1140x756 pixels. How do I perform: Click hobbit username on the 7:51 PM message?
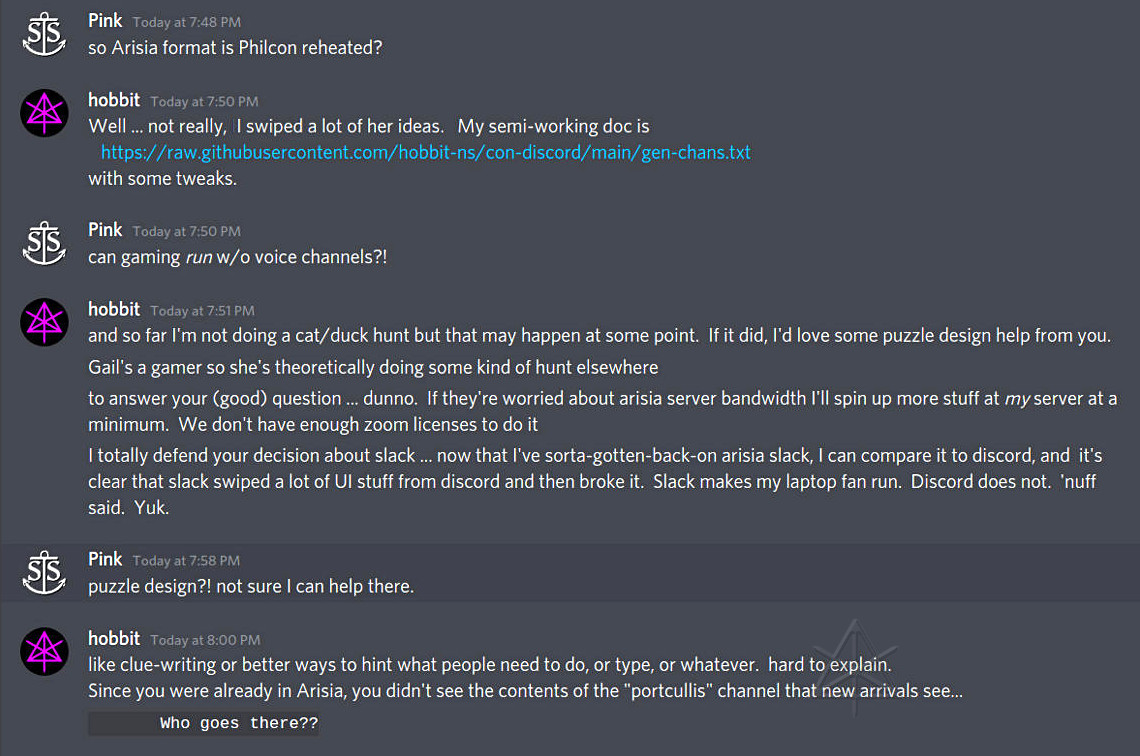coord(114,309)
